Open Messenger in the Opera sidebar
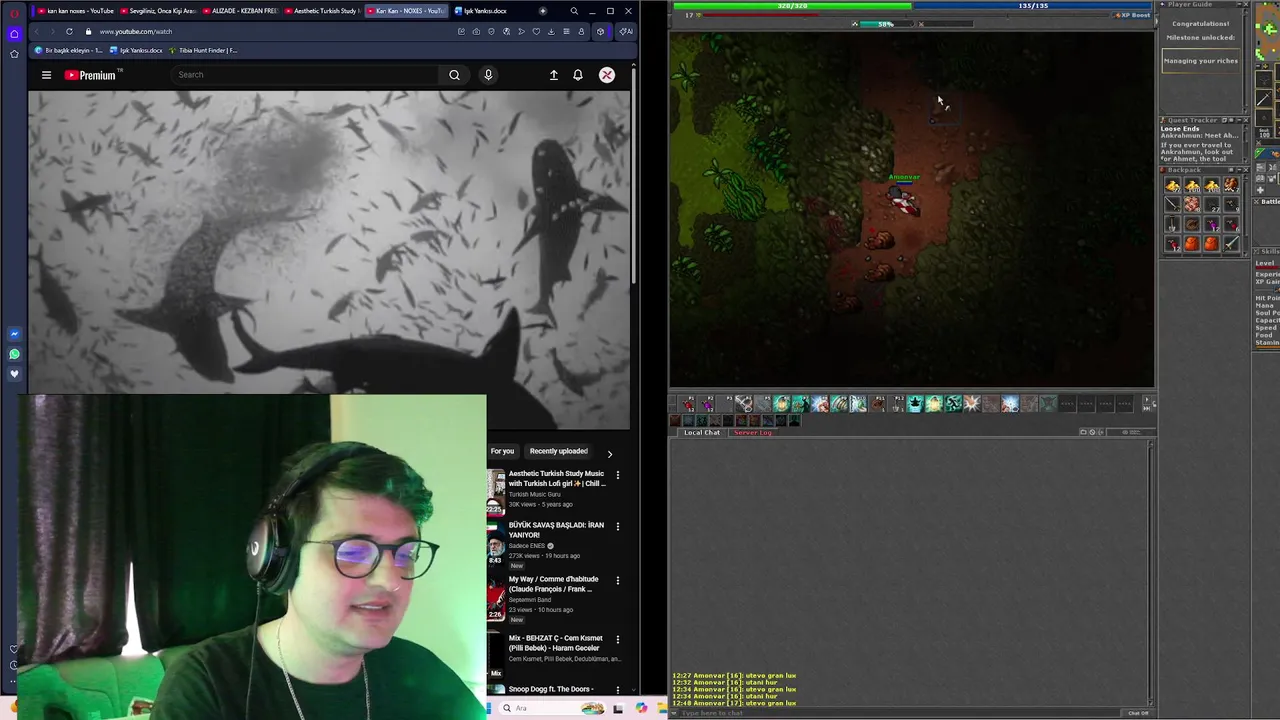 pyautogui.click(x=14, y=334)
